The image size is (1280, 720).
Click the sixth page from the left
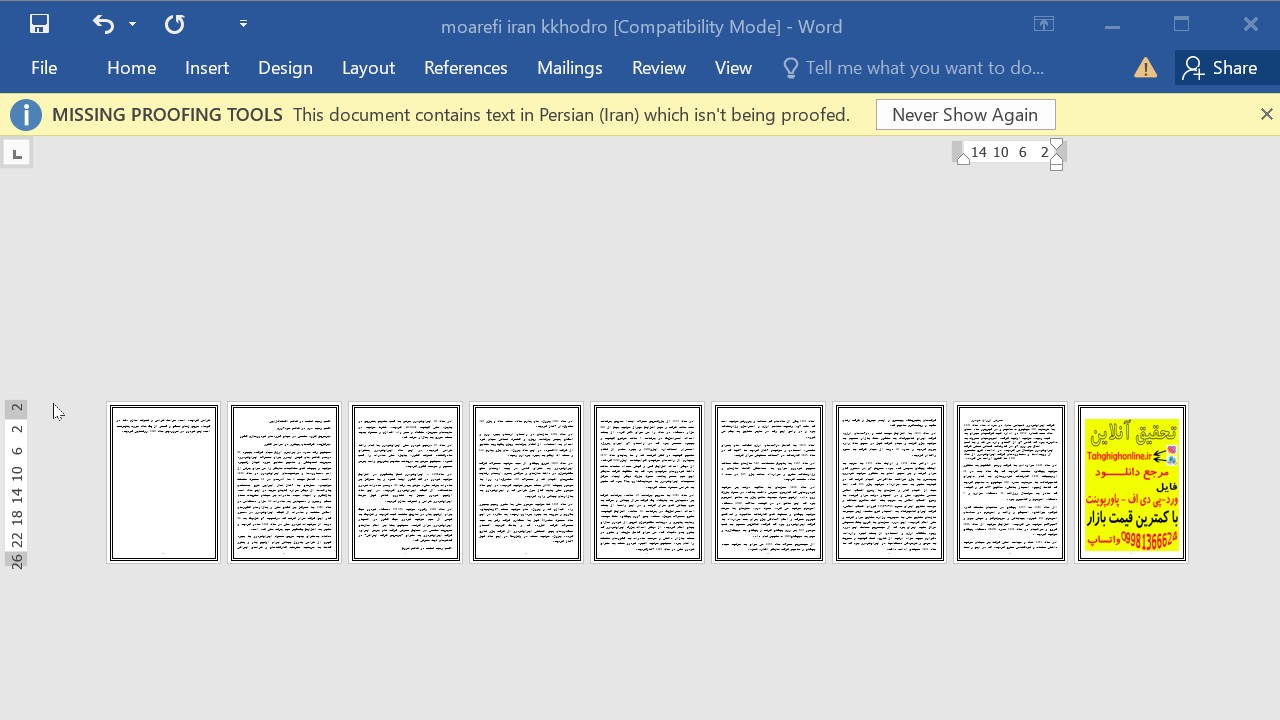coord(769,483)
